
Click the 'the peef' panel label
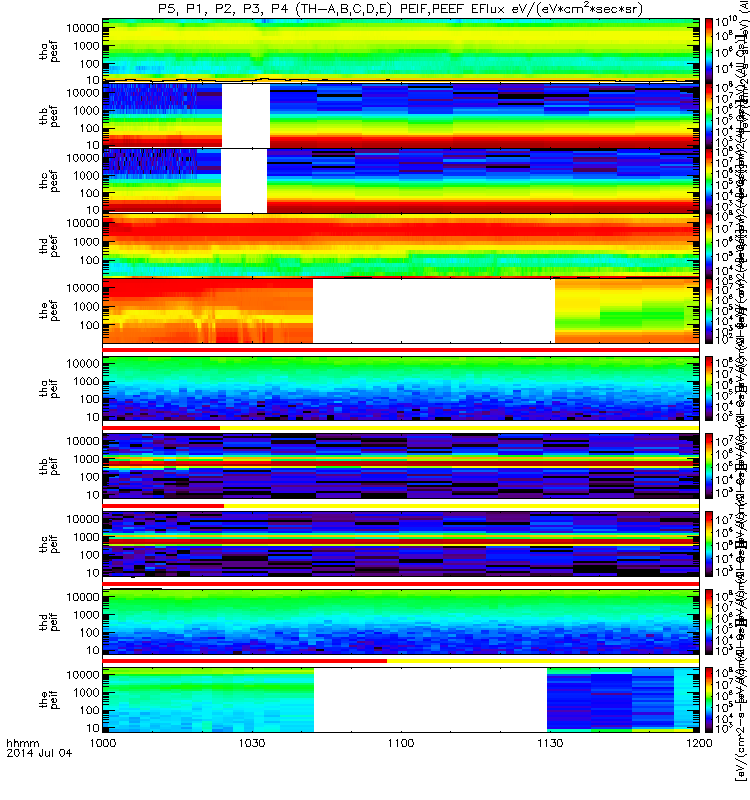[x=49, y=311]
